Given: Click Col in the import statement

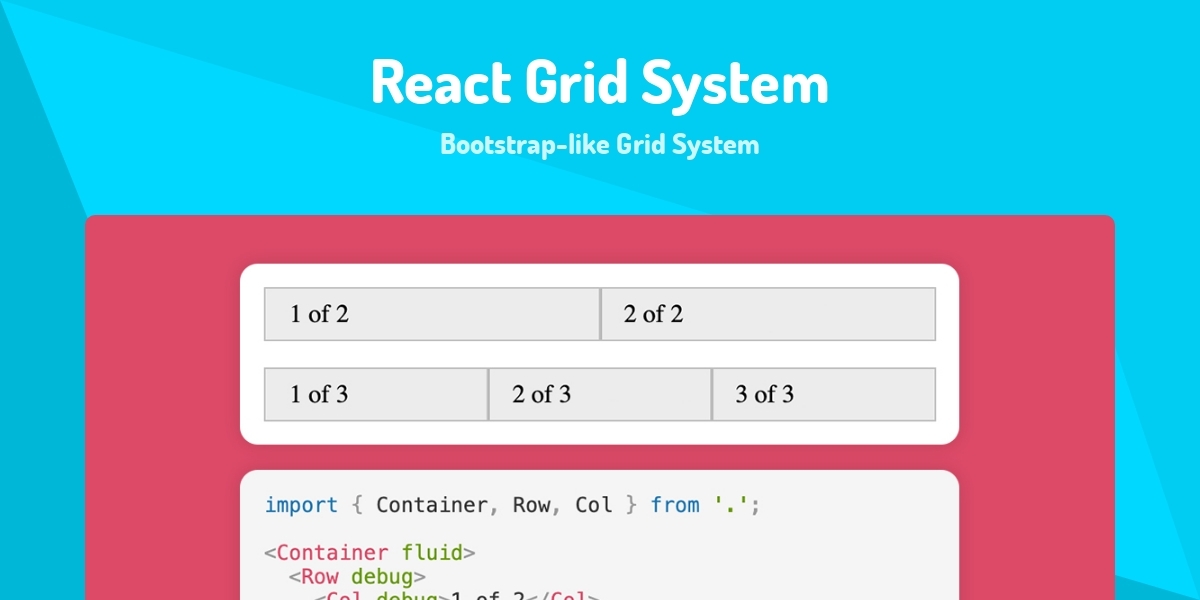Looking at the screenshot, I should click(x=594, y=505).
